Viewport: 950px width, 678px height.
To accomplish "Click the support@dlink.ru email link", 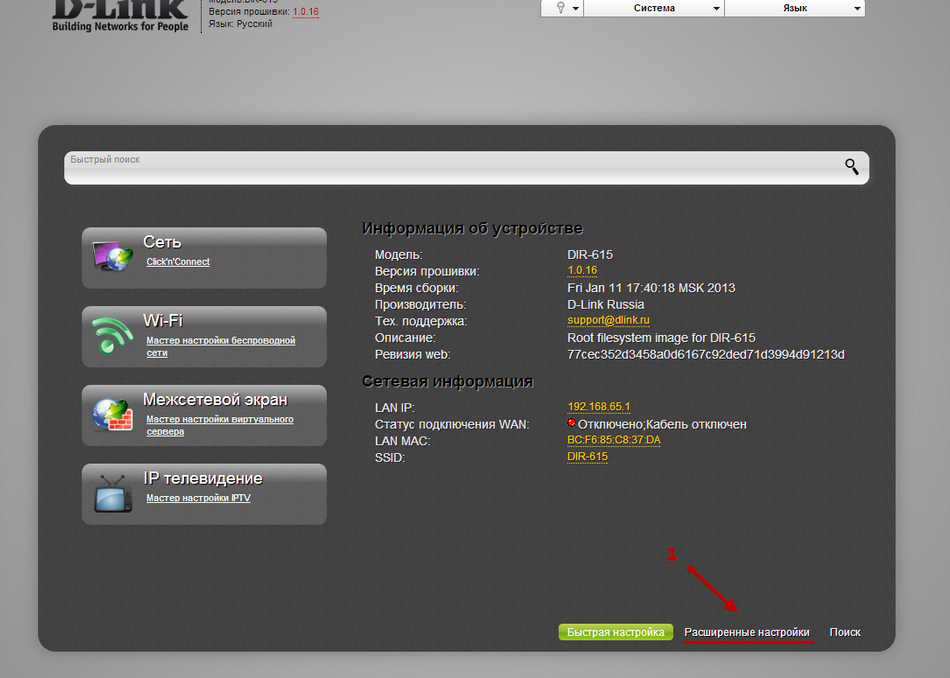I will [608, 321].
